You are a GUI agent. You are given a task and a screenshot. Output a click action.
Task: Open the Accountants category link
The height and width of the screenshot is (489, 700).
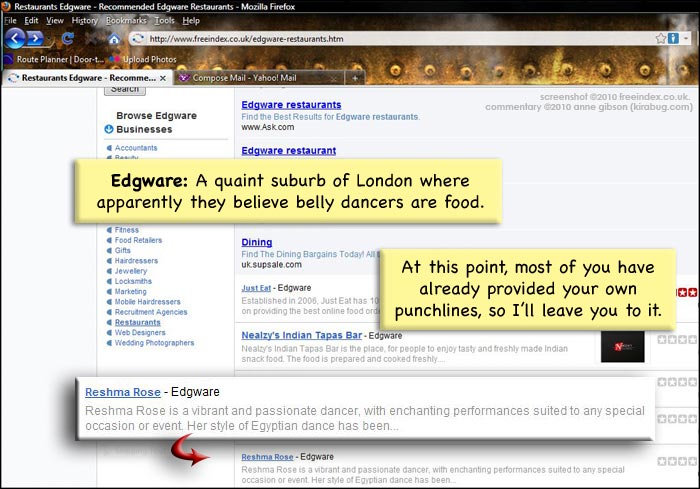(136, 148)
